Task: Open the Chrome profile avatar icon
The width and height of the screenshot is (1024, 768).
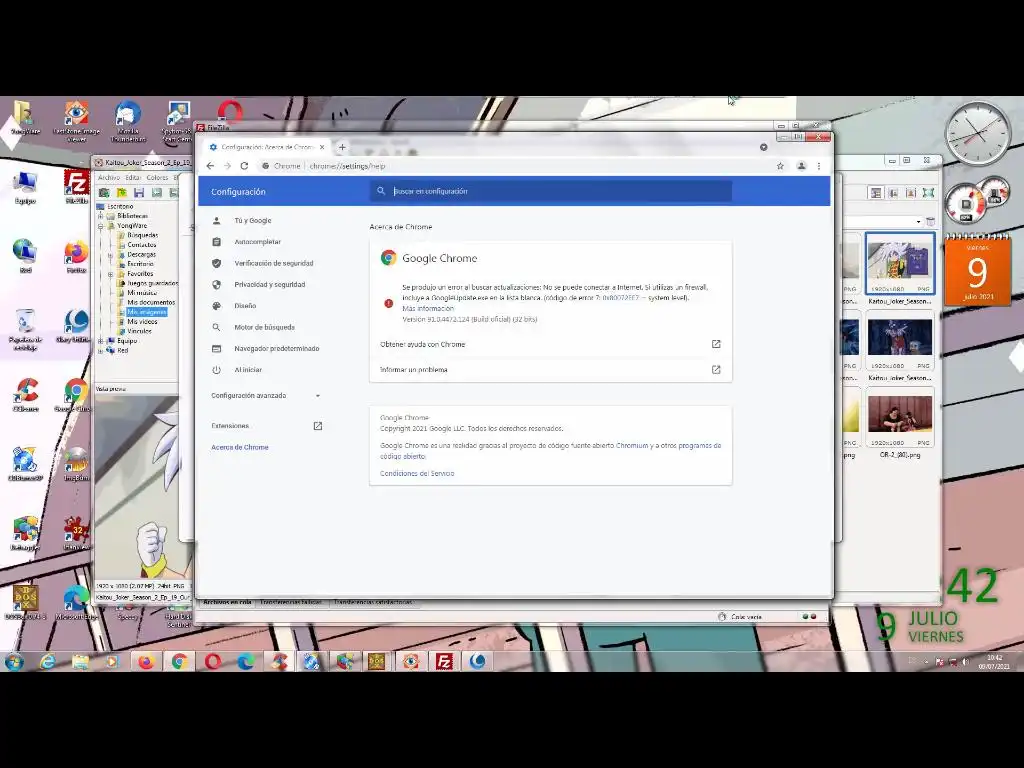Action: 801,166
